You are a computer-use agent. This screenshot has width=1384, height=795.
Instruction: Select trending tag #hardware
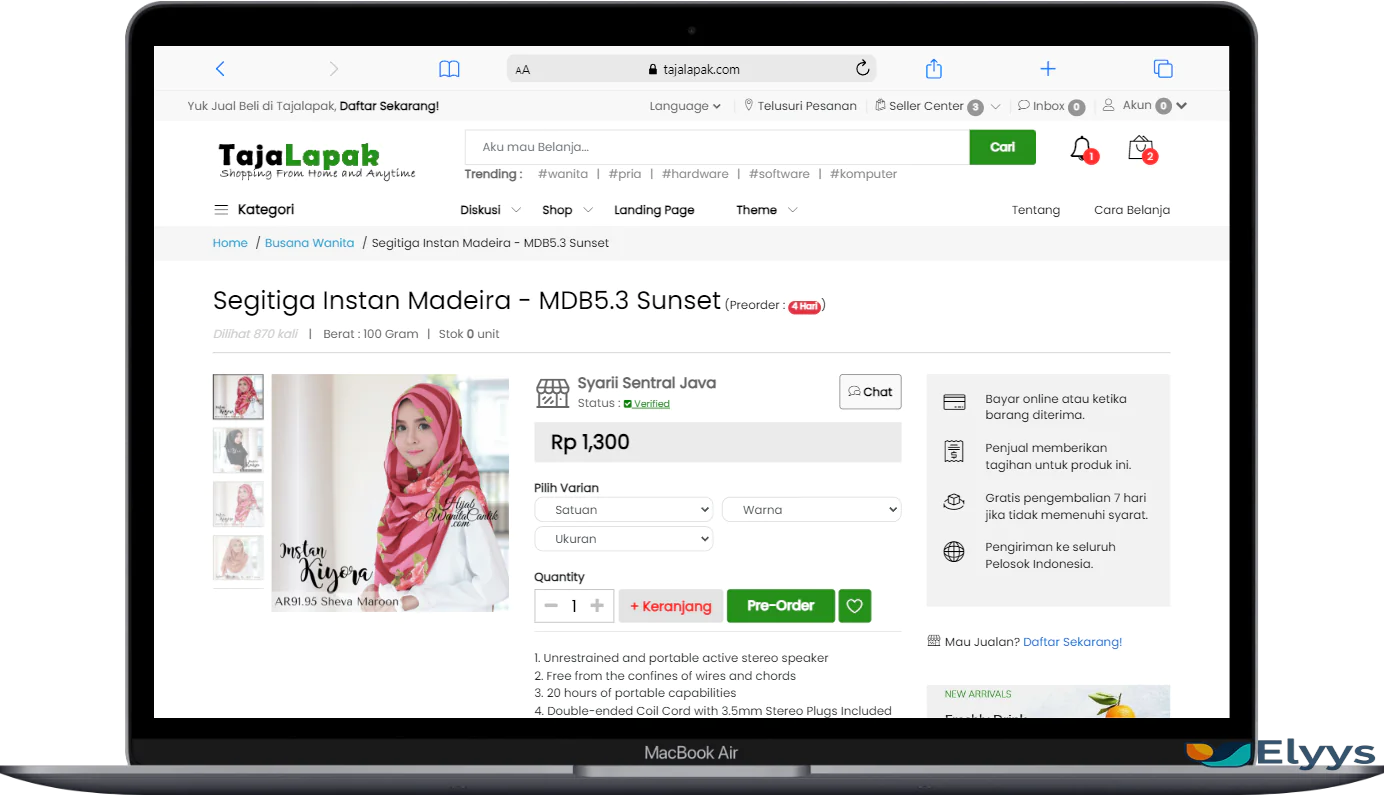tap(695, 174)
